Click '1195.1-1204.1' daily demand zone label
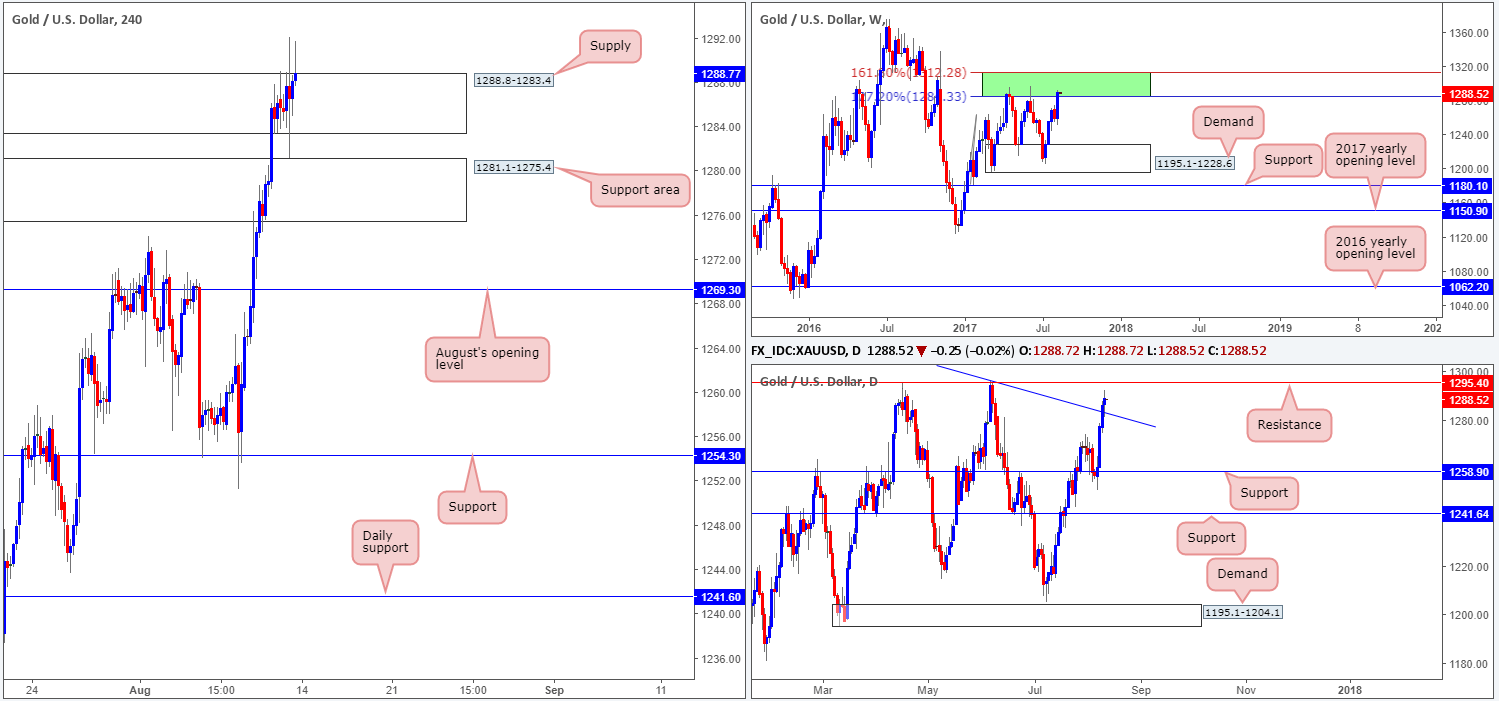Viewport: 1499px width, 701px height. coord(1241,611)
